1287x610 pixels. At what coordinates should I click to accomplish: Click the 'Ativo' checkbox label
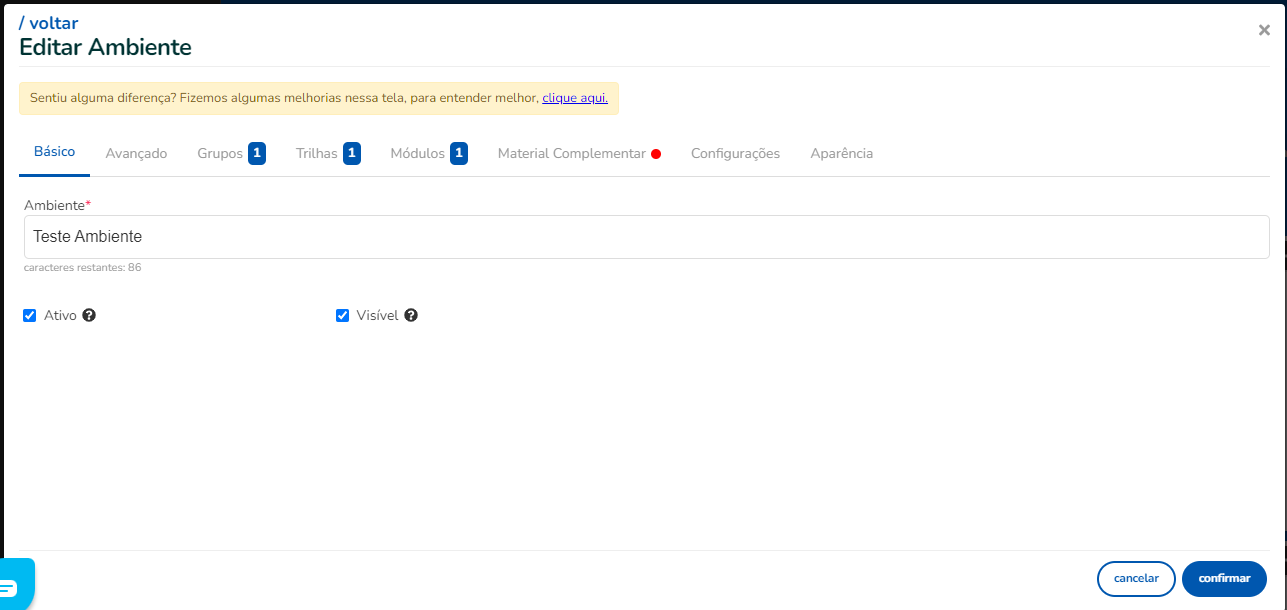[x=60, y=315]
